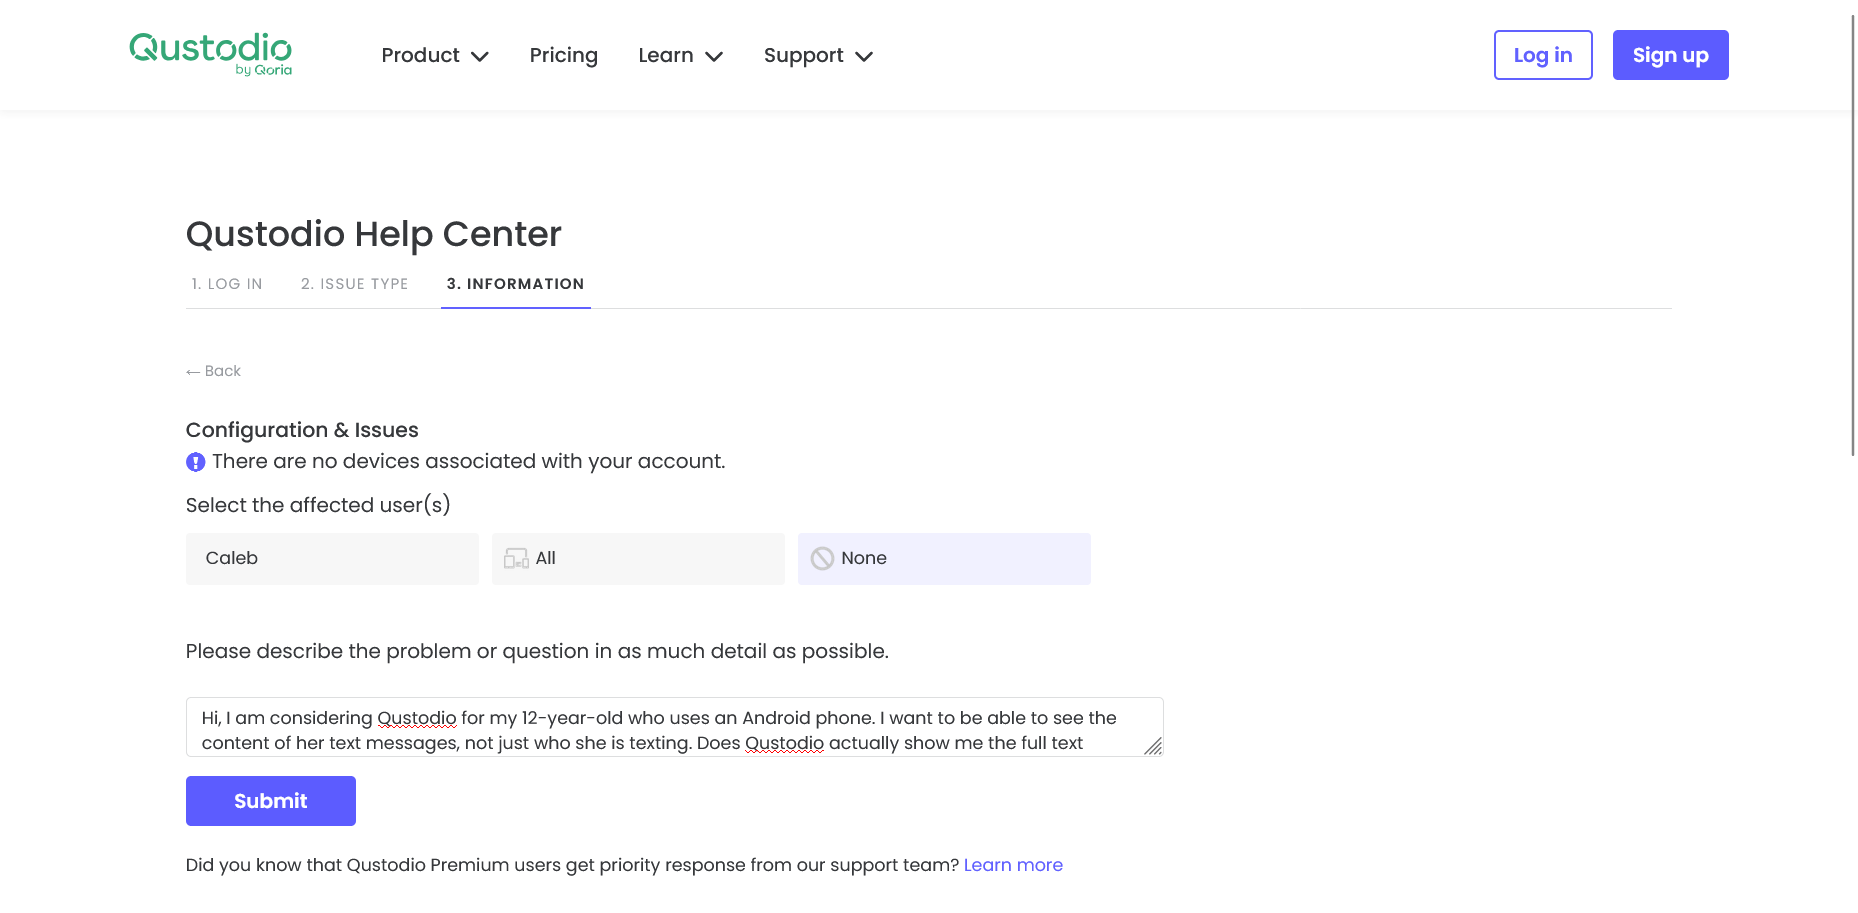This screenshot has width=1858, height=913.
Task: Click the devices icon on the All option
Action: [x=516, y=558]
